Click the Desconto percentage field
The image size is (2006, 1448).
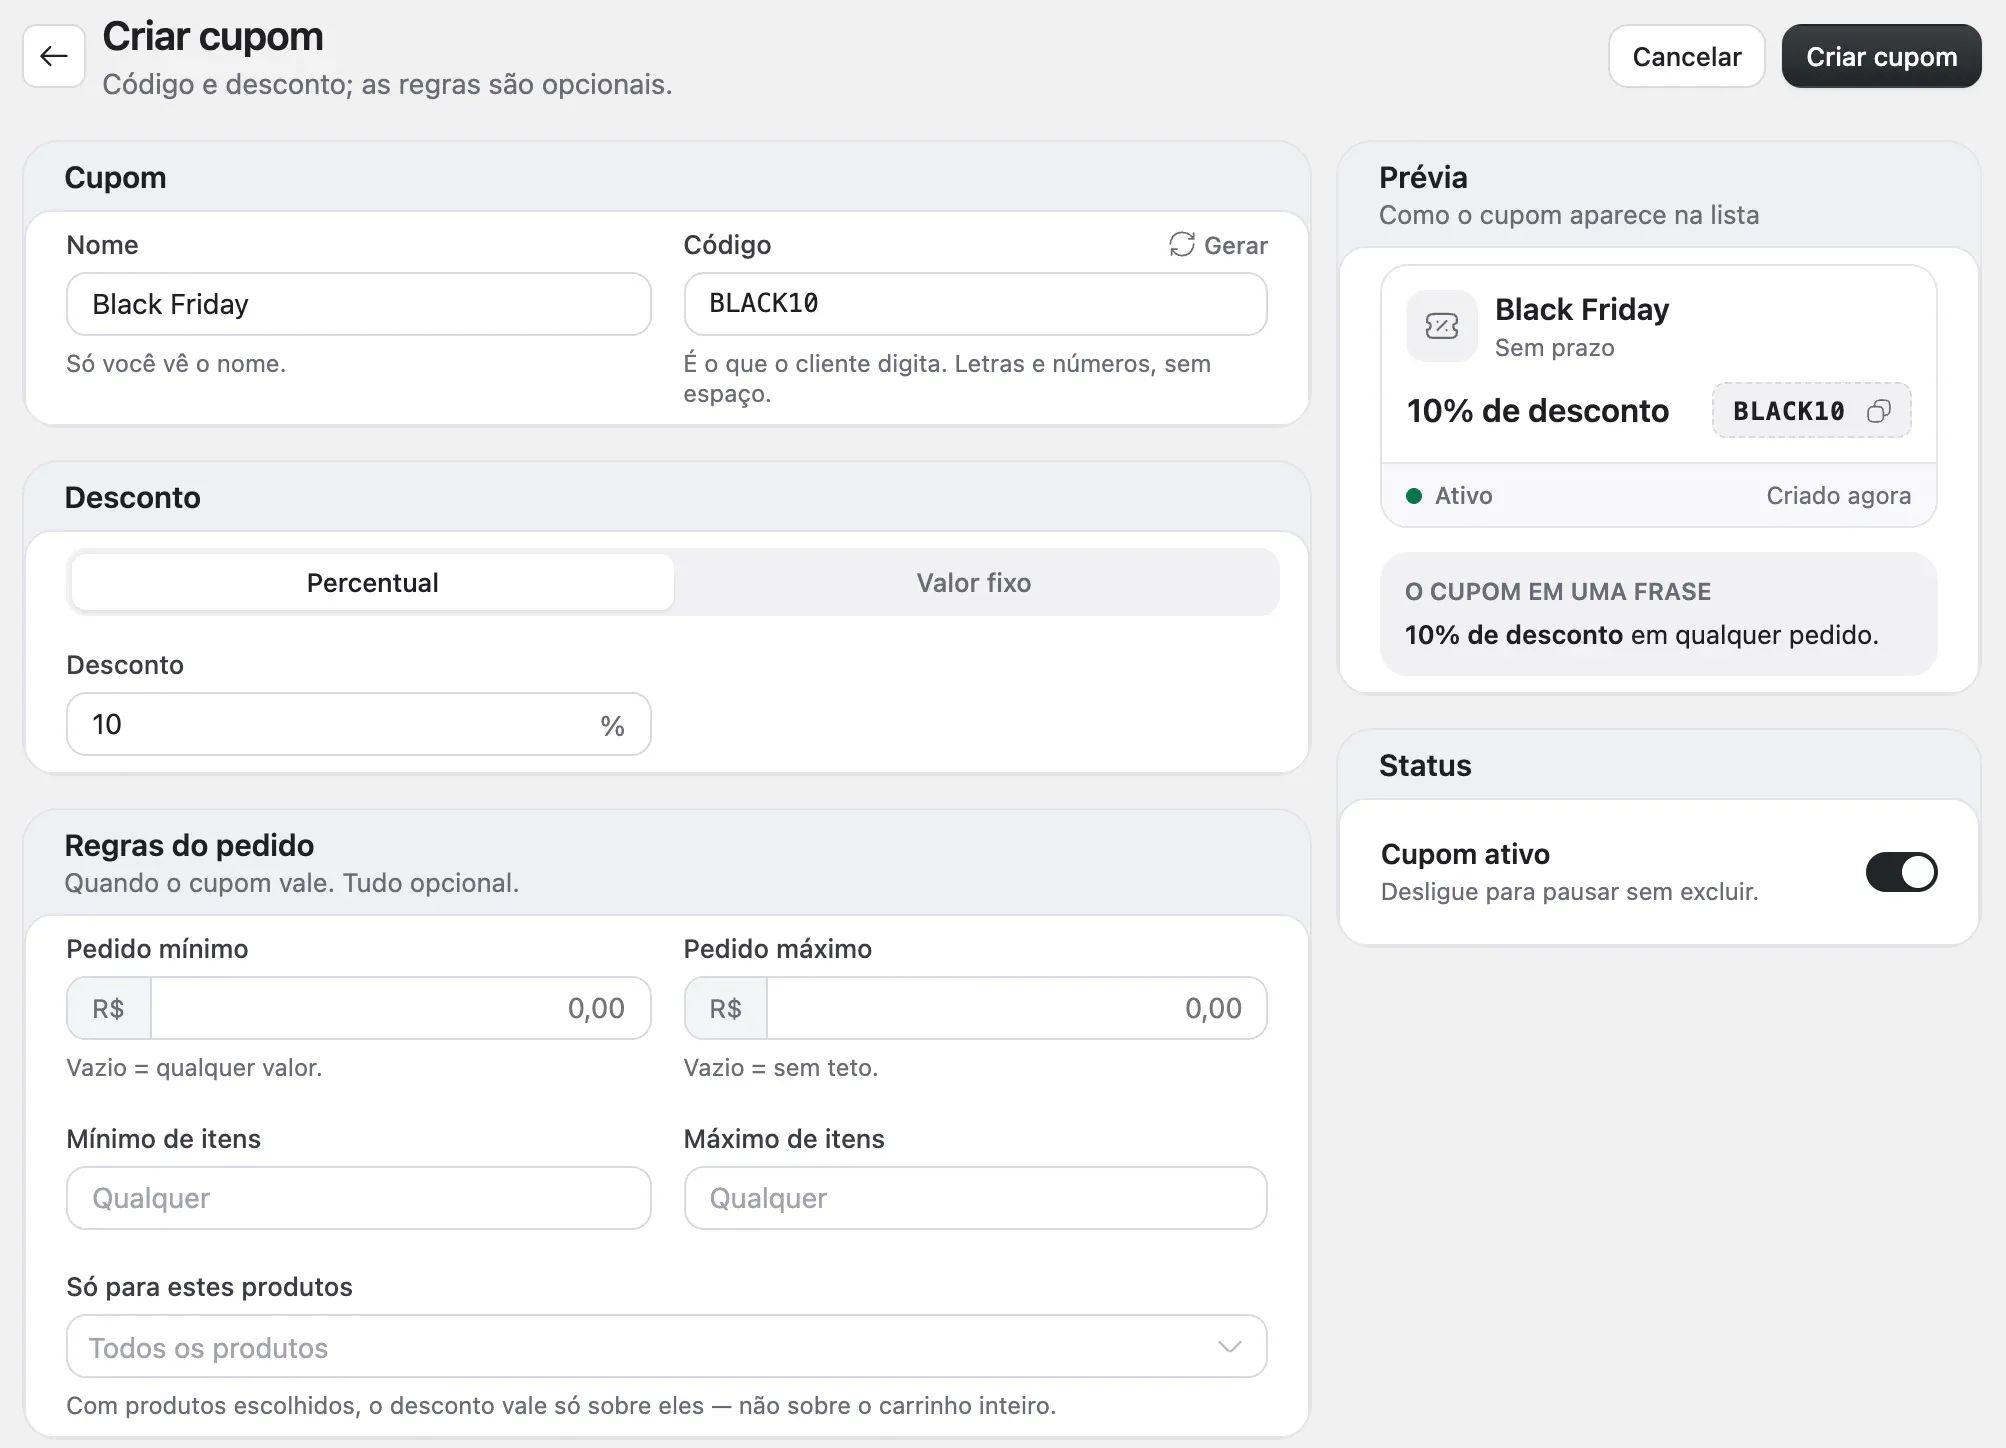click(x=358, y=724)
